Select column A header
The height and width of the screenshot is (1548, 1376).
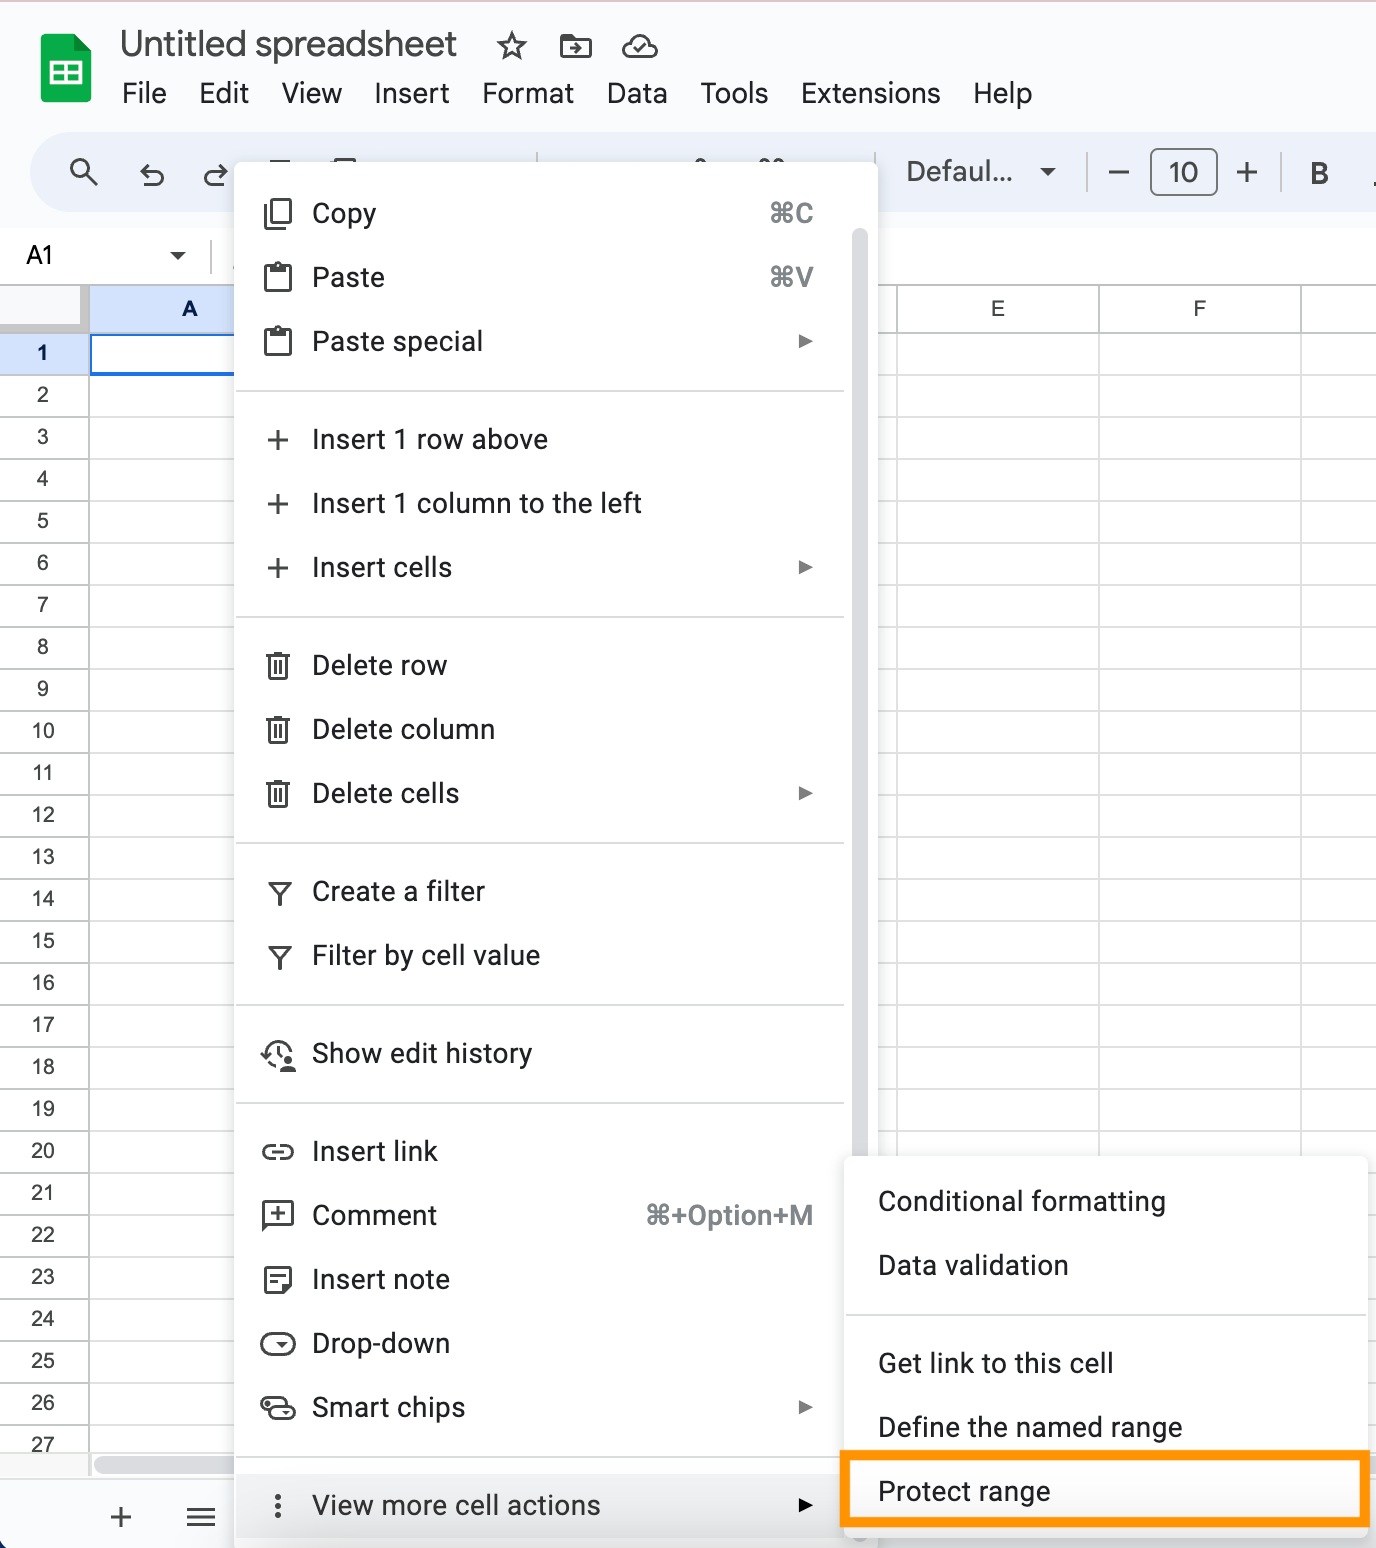tap(162, 309)
